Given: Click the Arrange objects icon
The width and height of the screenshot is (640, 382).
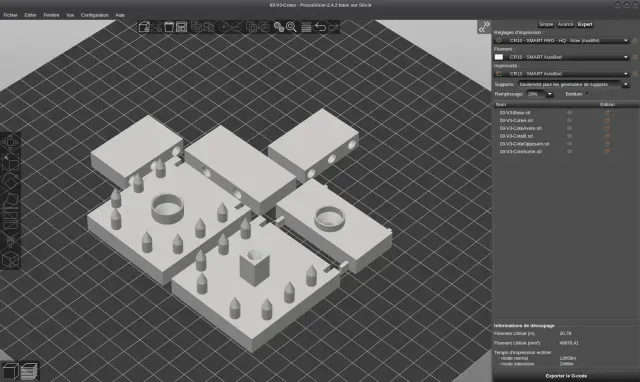Looking at the screenshot, I should pos(182,27).
